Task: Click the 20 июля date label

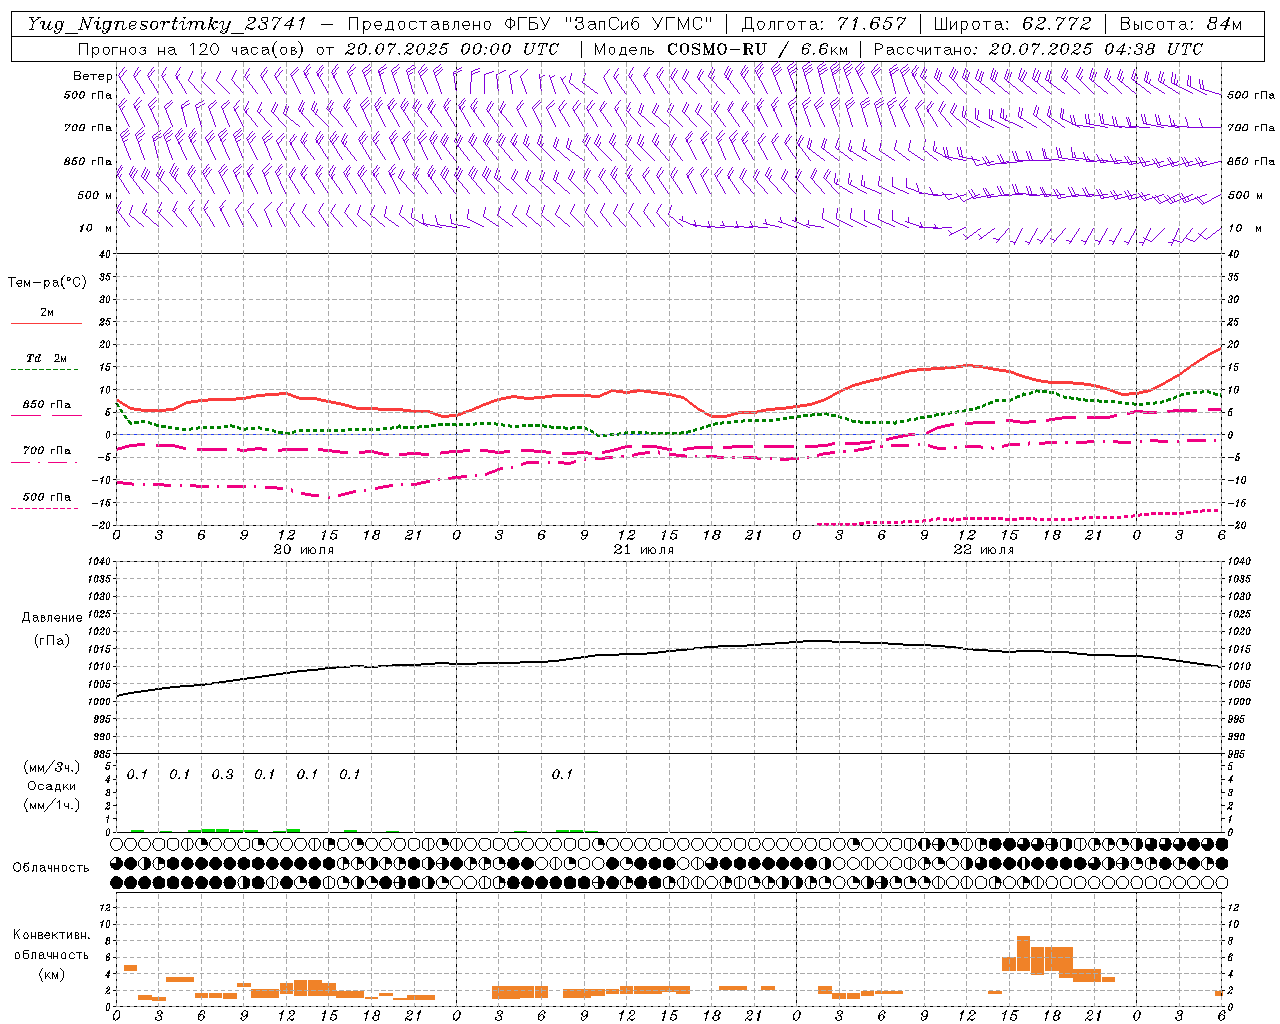Action: (x=303, y=549)
